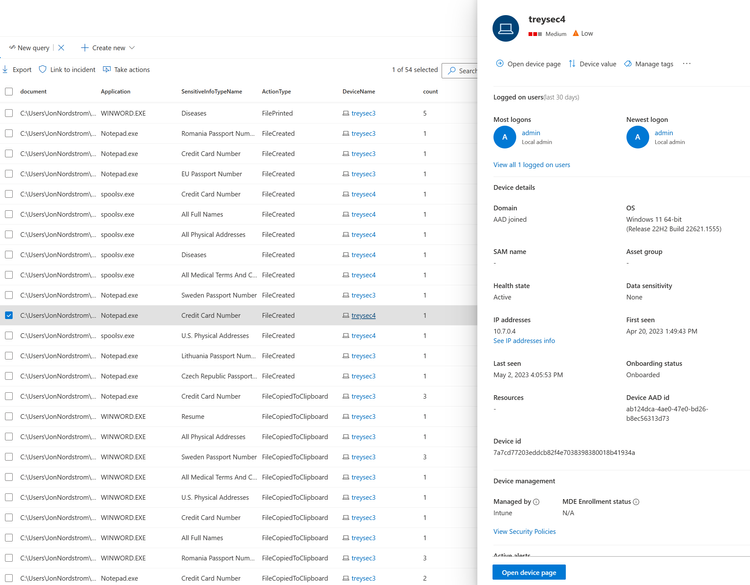Click the Create new plus icon
The height and width of the screenshot is (585, 750).
[85, 48]
